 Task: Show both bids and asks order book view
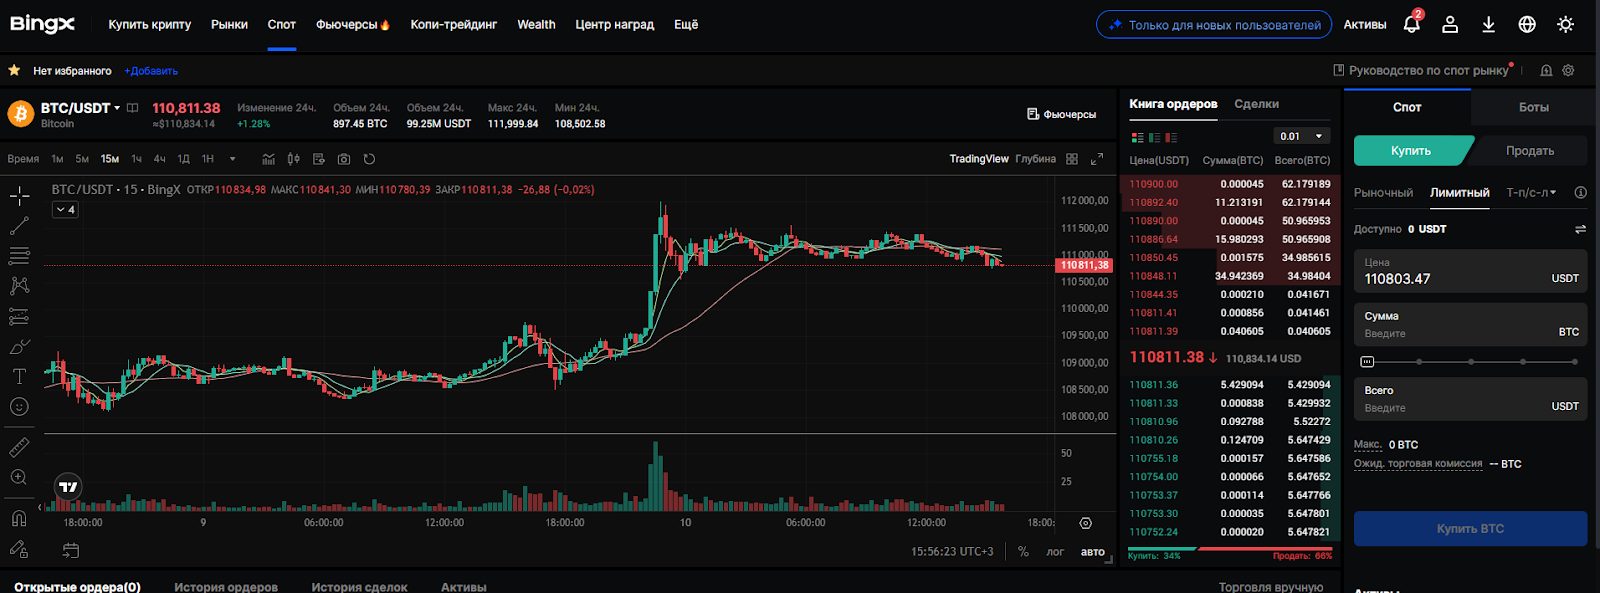[x=1137, y=137]
